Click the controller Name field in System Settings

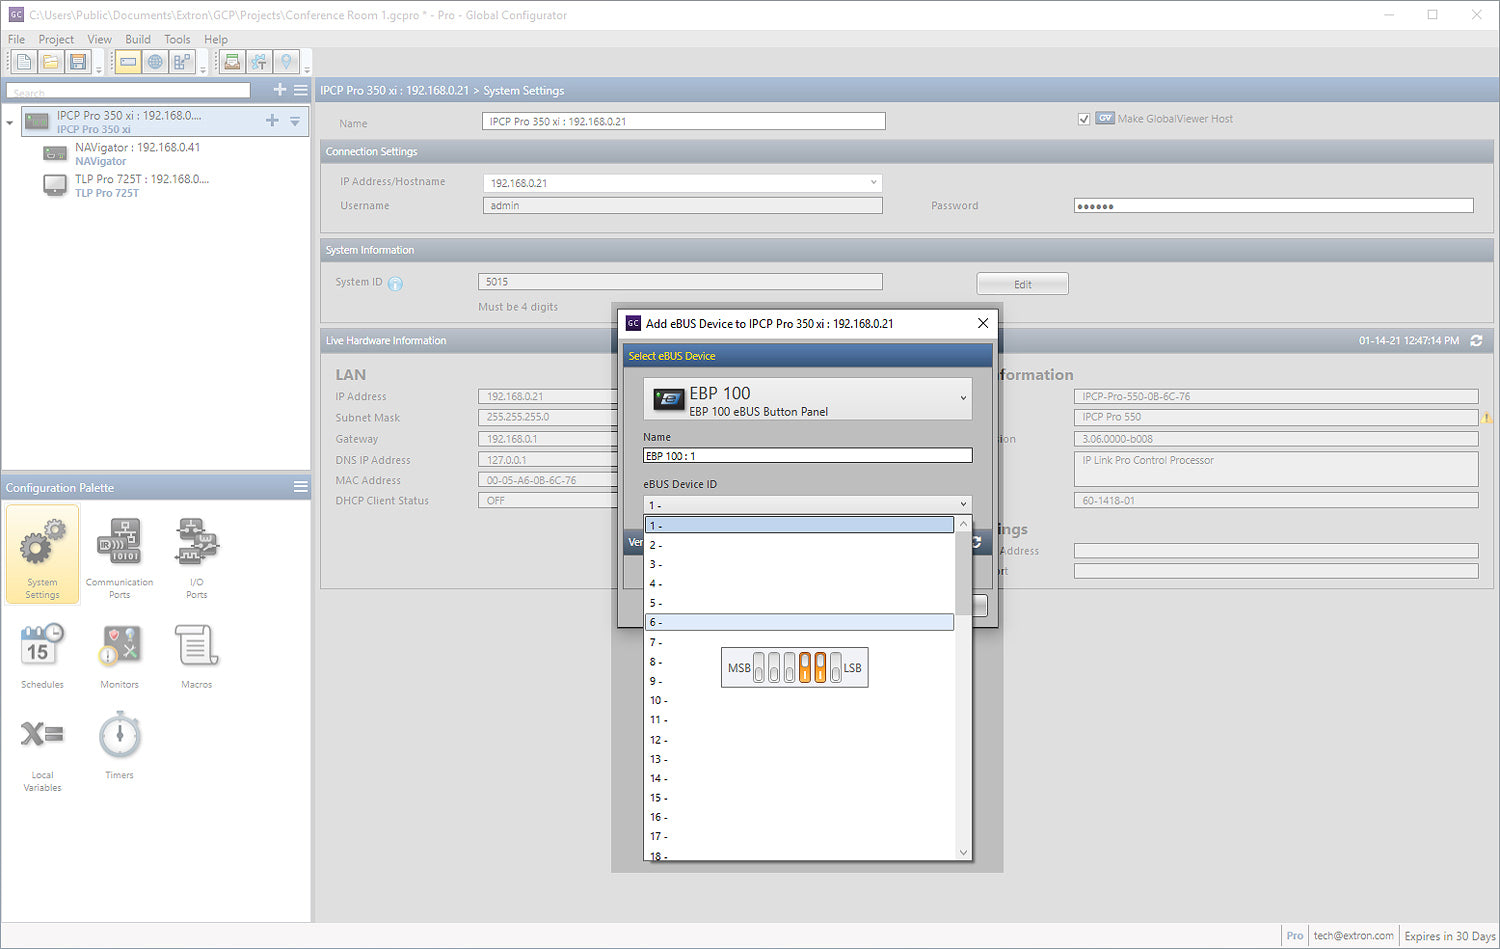[x=683, y=121]
